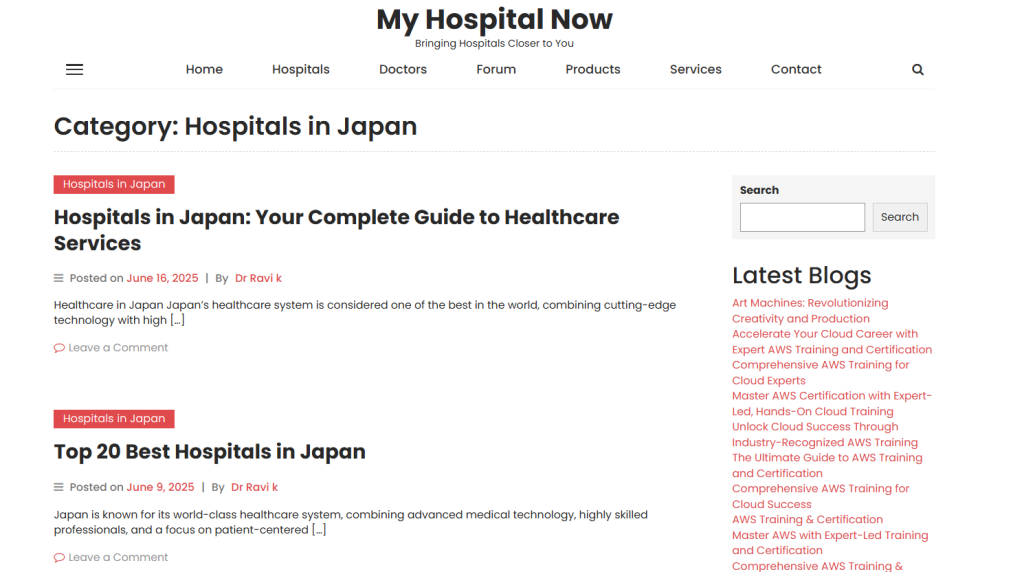Open the Contact page
1024x572 pixels.
click(796, 69)
